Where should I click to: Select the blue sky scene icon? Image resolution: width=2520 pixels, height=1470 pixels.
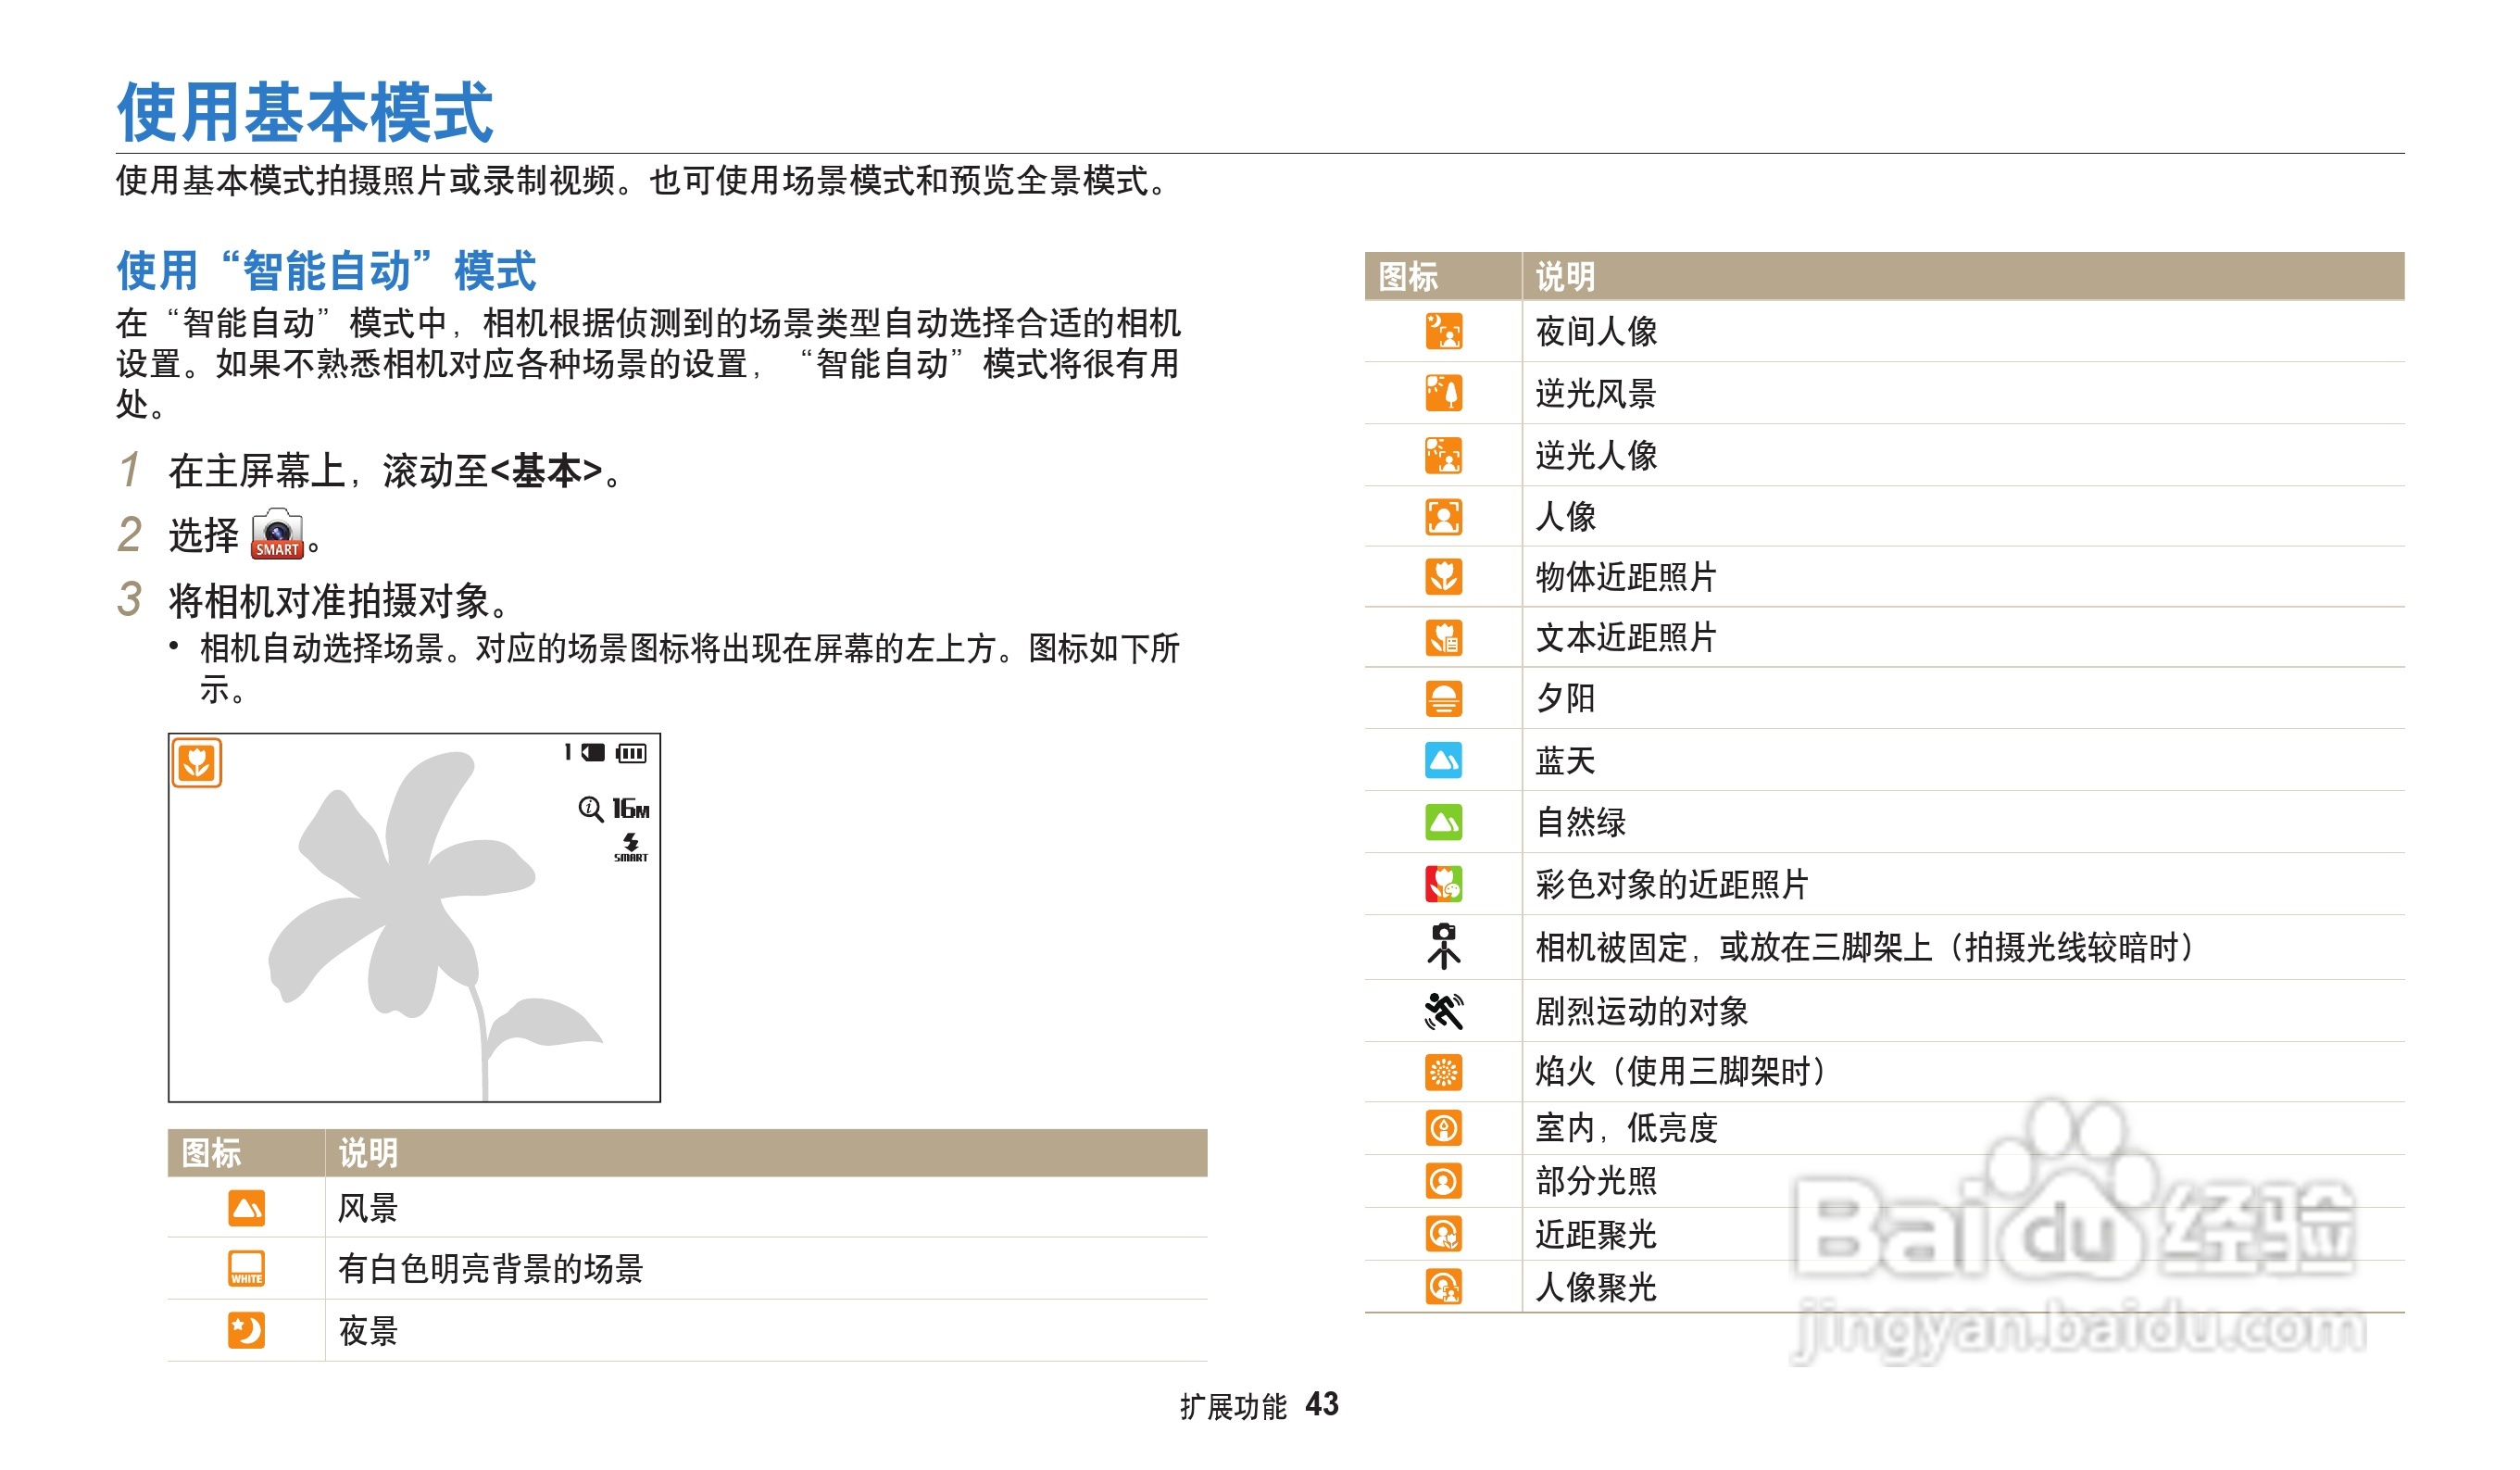pyautogui.click(x=1446, y=760)
